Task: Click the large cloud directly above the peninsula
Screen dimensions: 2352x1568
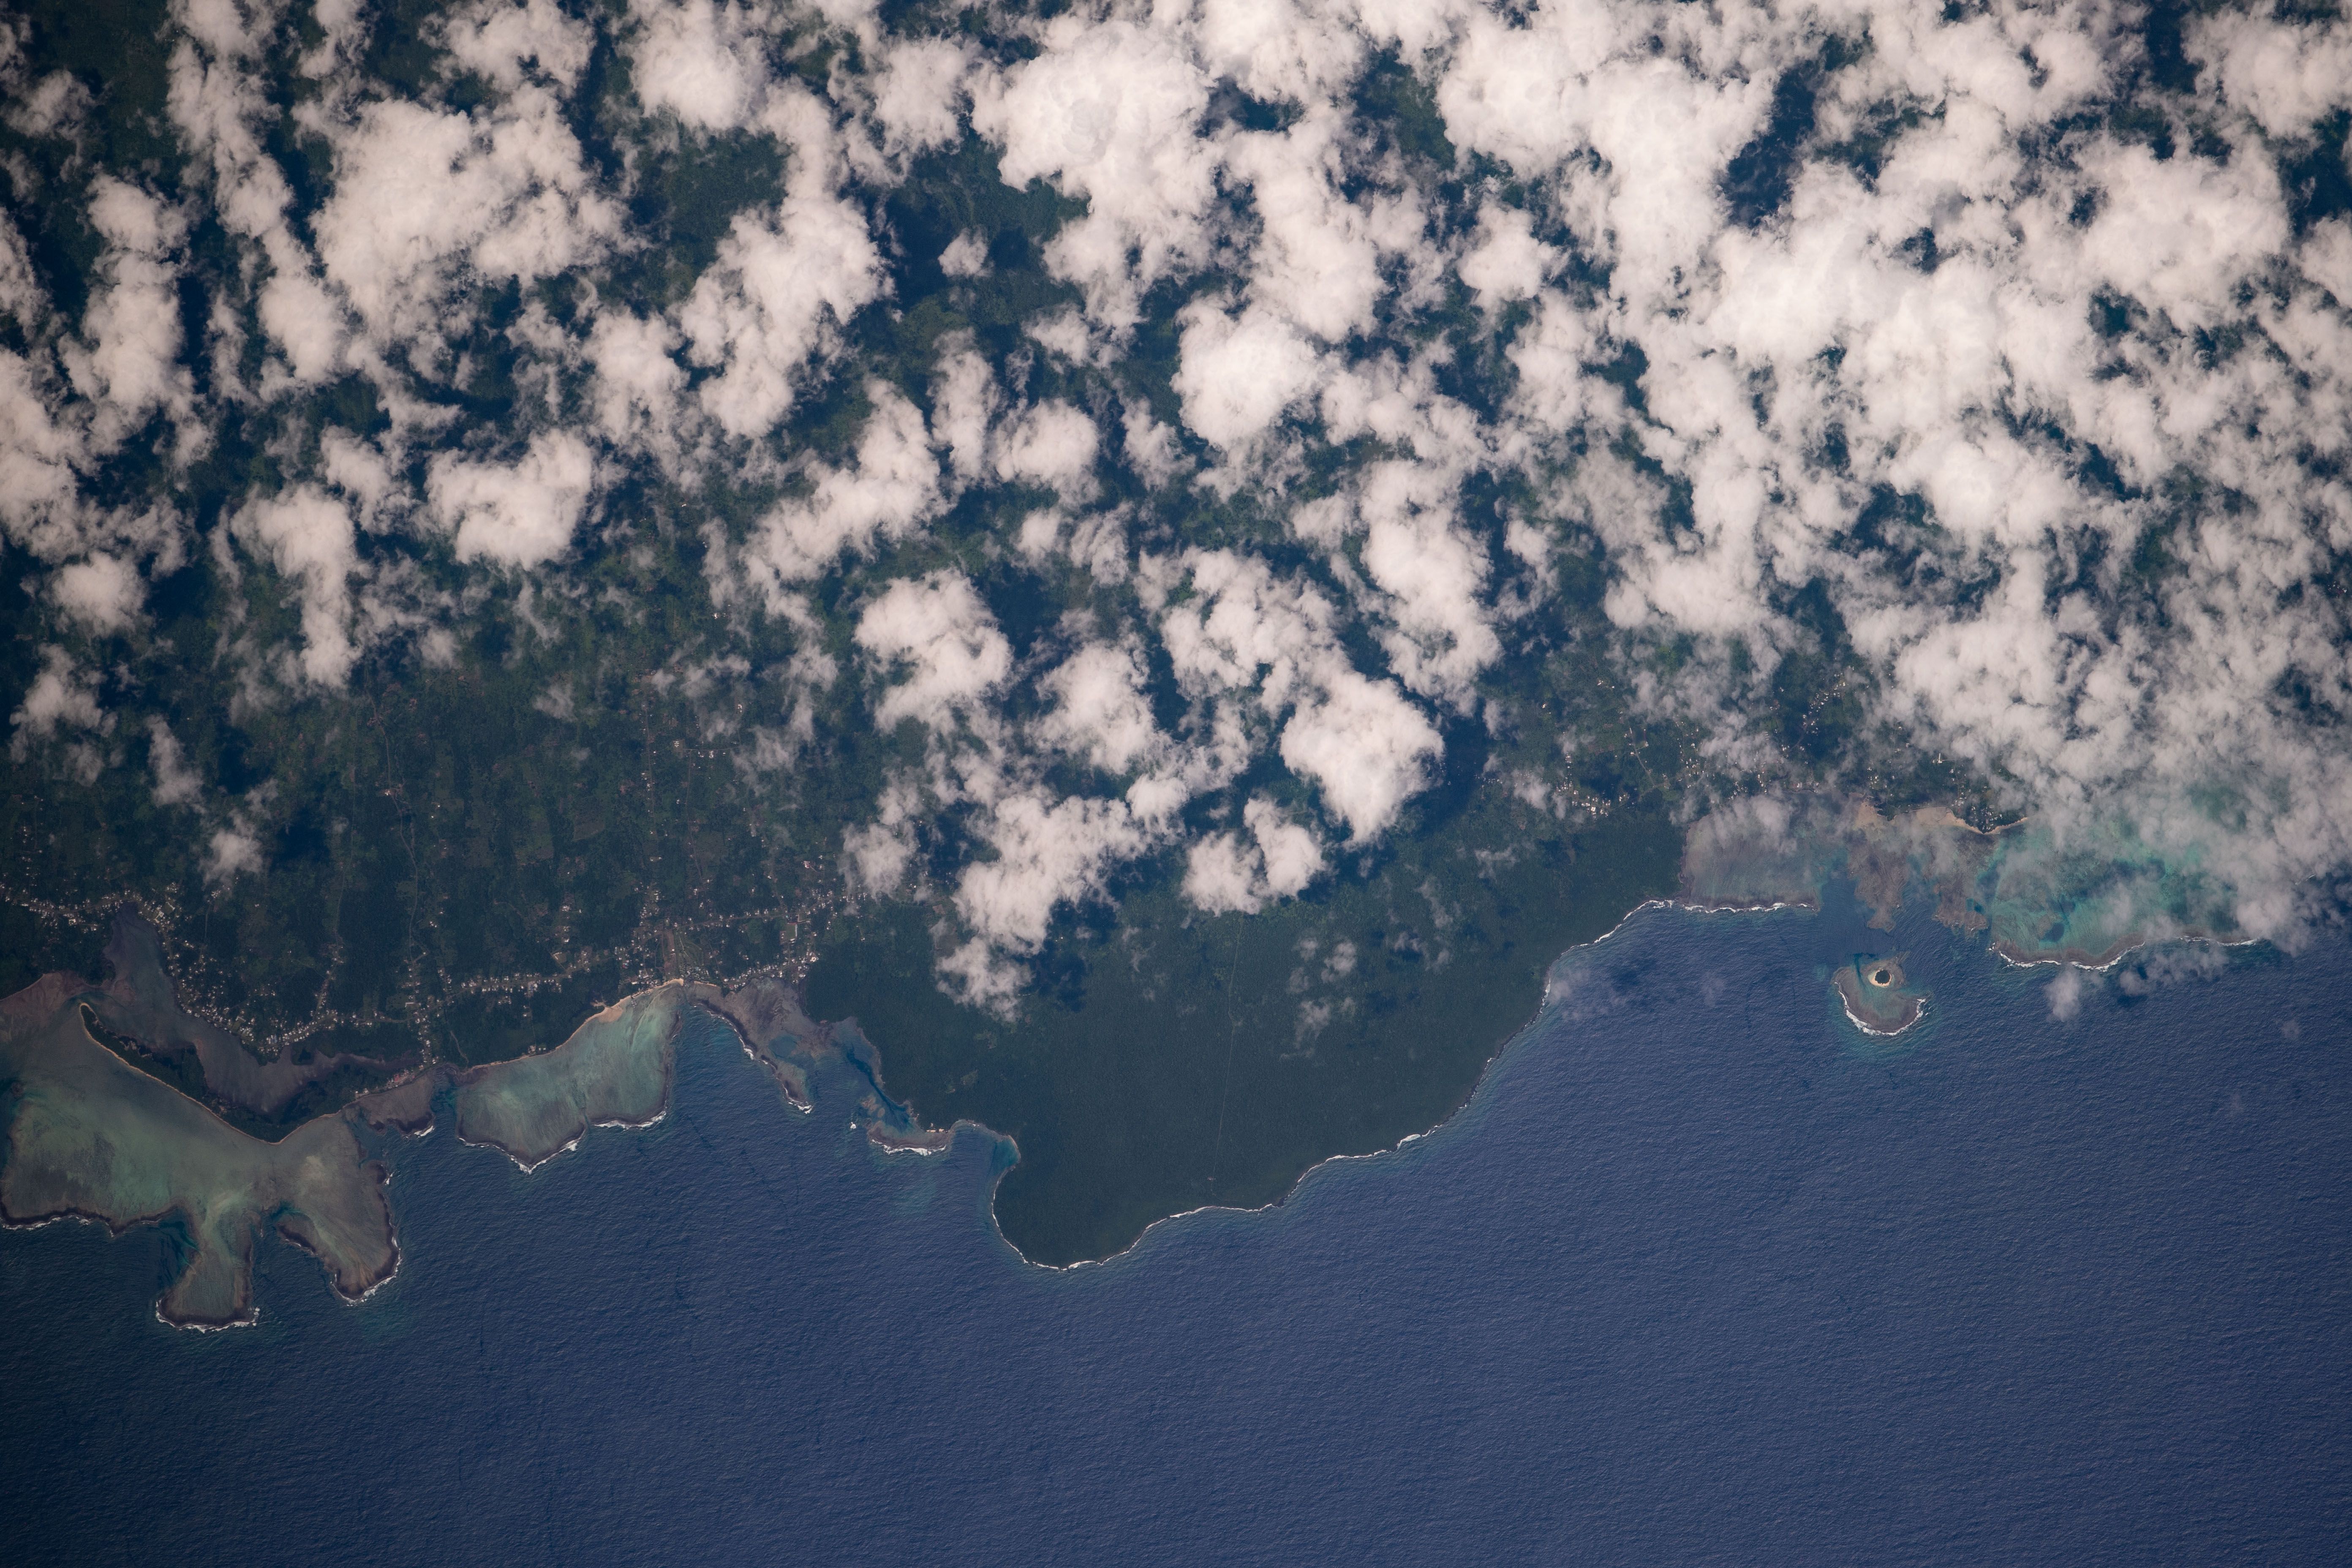Action: pos(1040,870)
